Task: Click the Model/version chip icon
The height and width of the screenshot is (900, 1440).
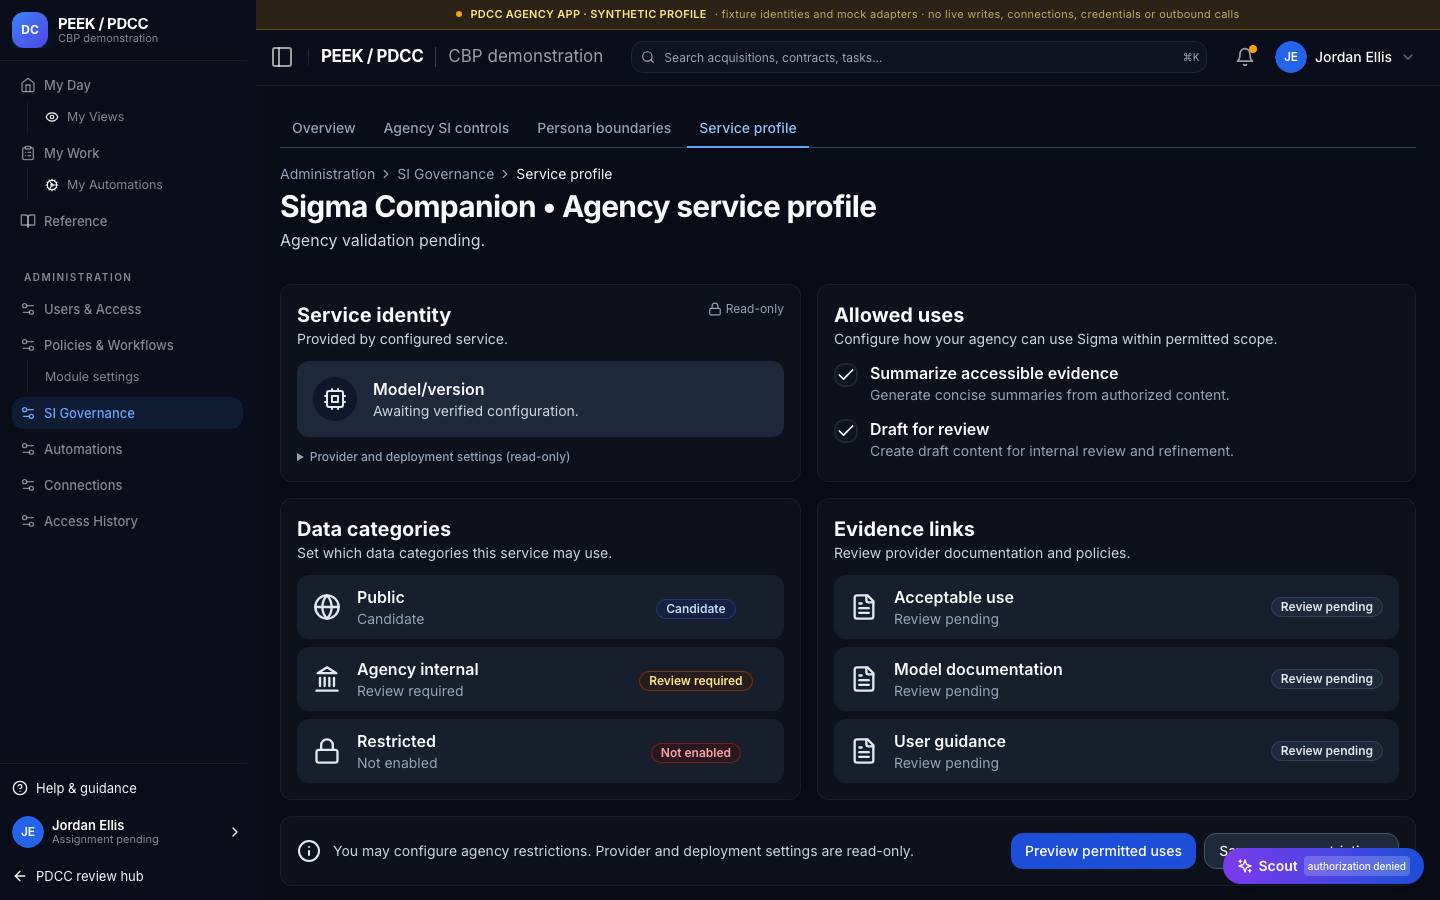Action: tap(335, 399)
